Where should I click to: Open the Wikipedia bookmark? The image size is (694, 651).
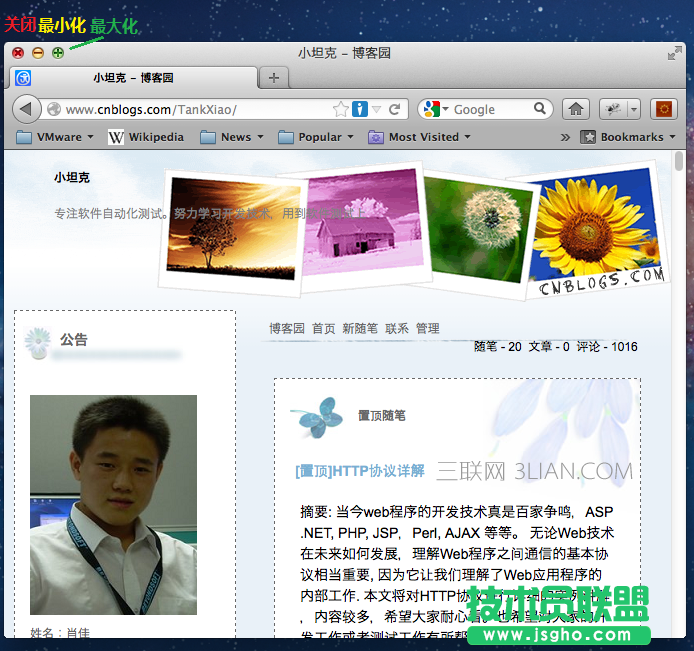point(146,137)
